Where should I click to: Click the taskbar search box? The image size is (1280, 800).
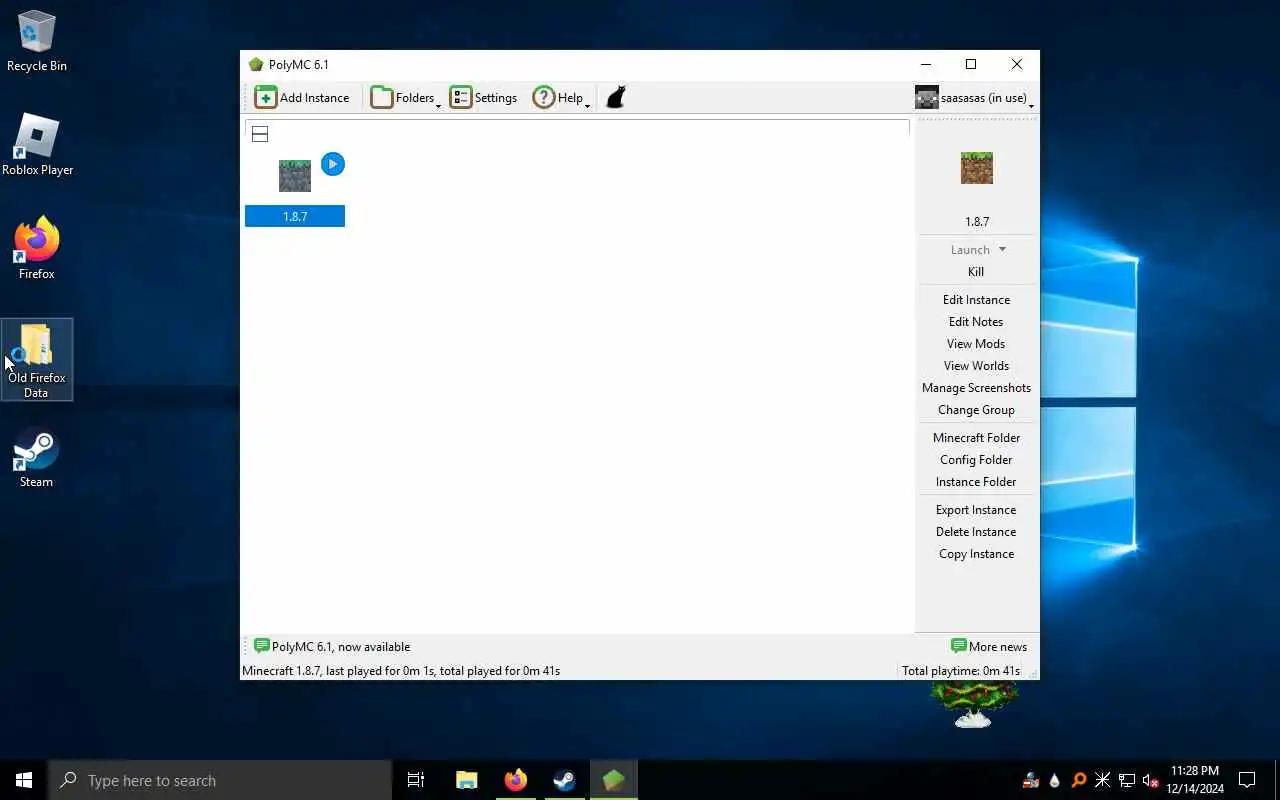coord(220,780)
